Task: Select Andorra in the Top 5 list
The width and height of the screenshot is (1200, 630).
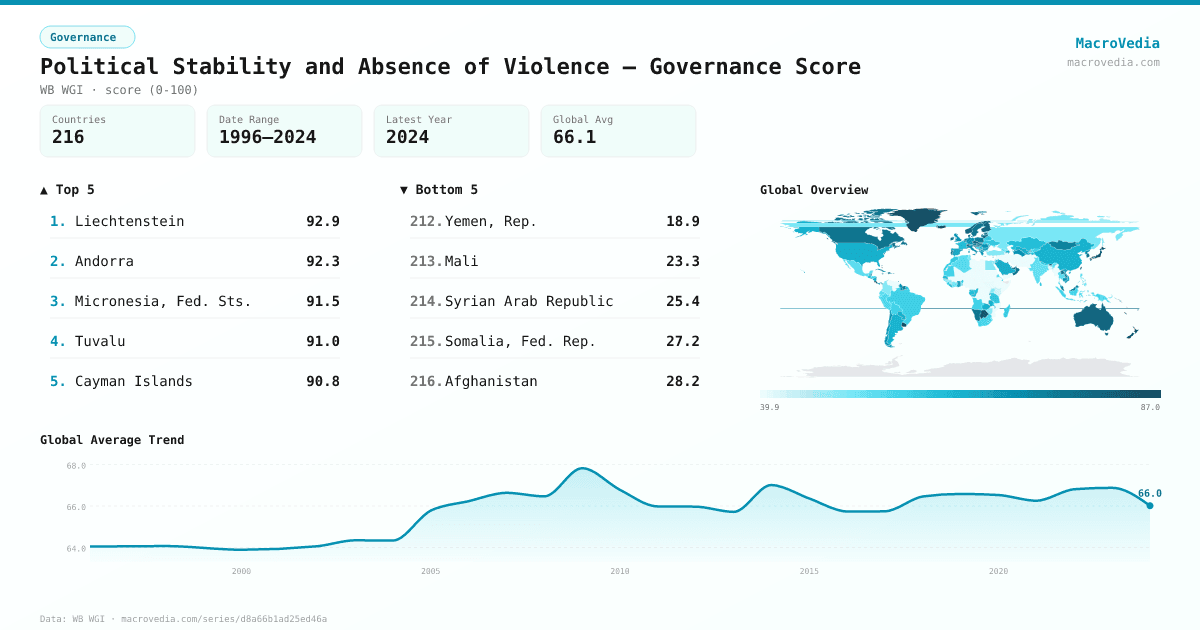Action: [195, 261]
